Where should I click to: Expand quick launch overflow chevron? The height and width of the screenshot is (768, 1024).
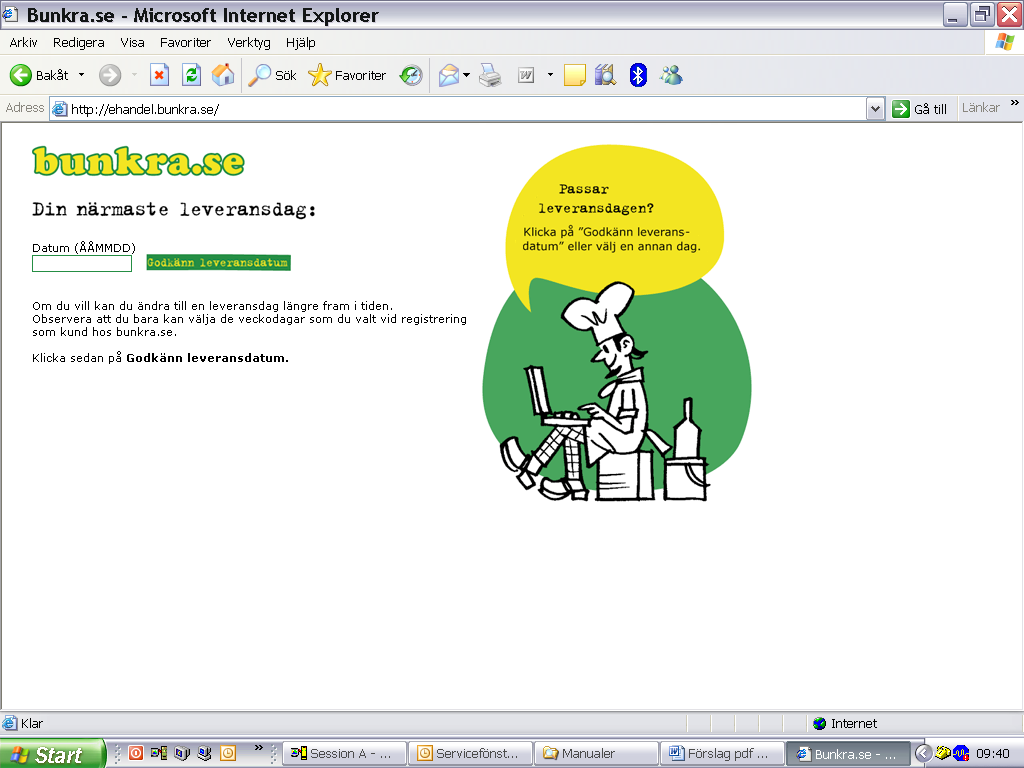point(259,748)
